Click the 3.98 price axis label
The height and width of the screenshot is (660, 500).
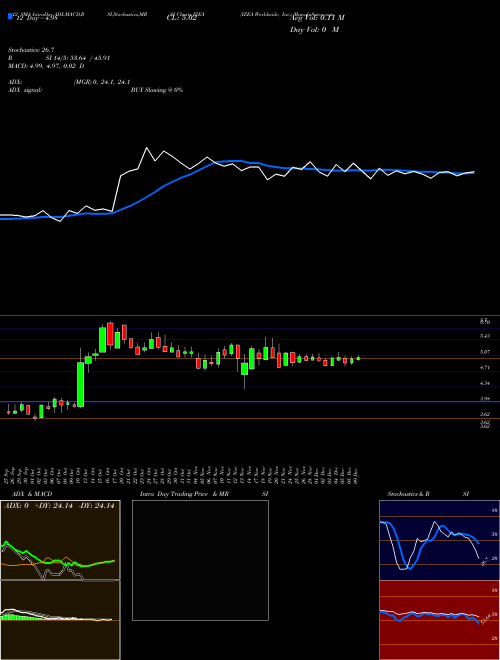click(x=485, y=399)
